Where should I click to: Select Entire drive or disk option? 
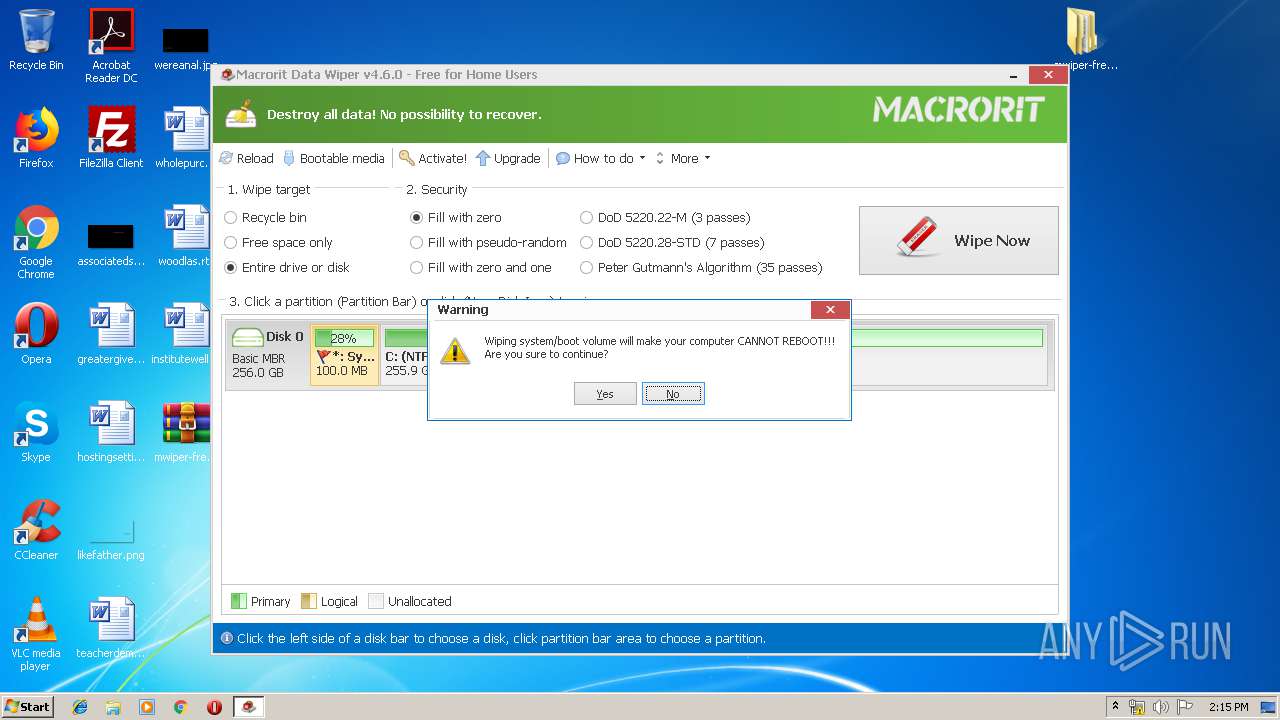tap(287, 267)
